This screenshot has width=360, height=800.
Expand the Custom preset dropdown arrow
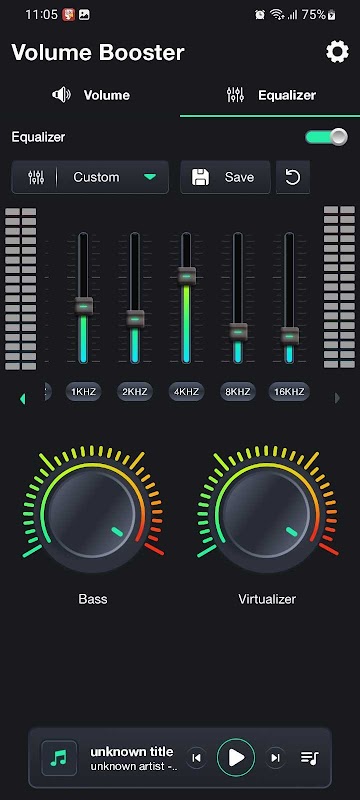(149, 177)
